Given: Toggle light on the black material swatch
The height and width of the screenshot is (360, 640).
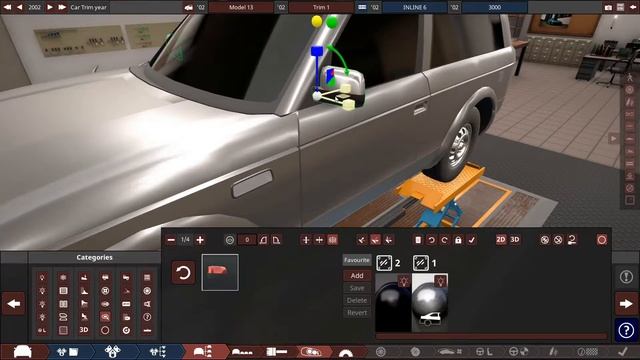Looking at the screenshot, I should (x=404, y=281).
